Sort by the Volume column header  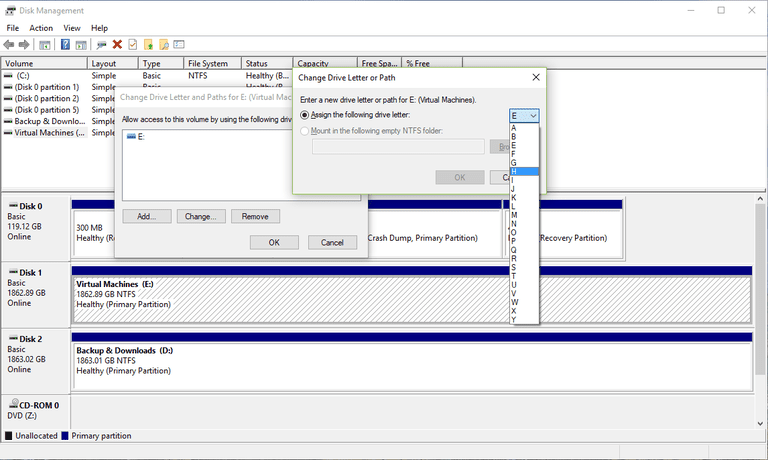pos(44,63)
